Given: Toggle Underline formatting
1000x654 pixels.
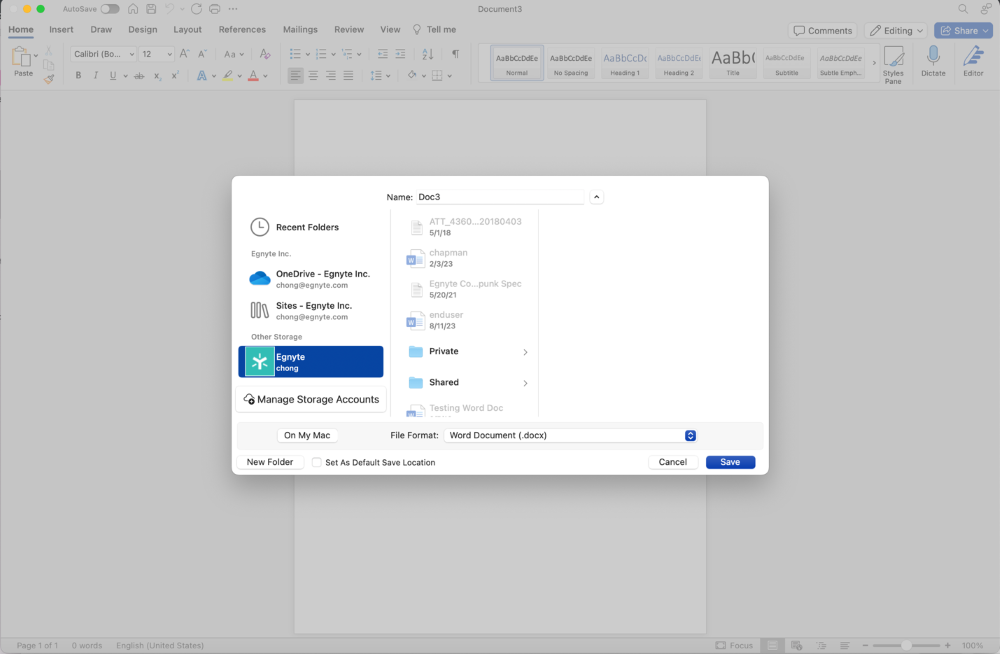Looking at the screenshot, I should tap(113, 76).
